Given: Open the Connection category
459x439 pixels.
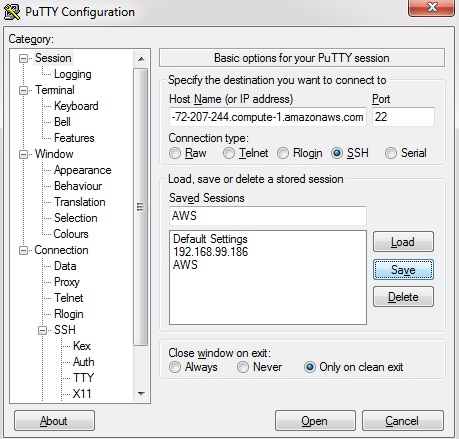Looking at the screenshot, I should (x=61, y=250).
